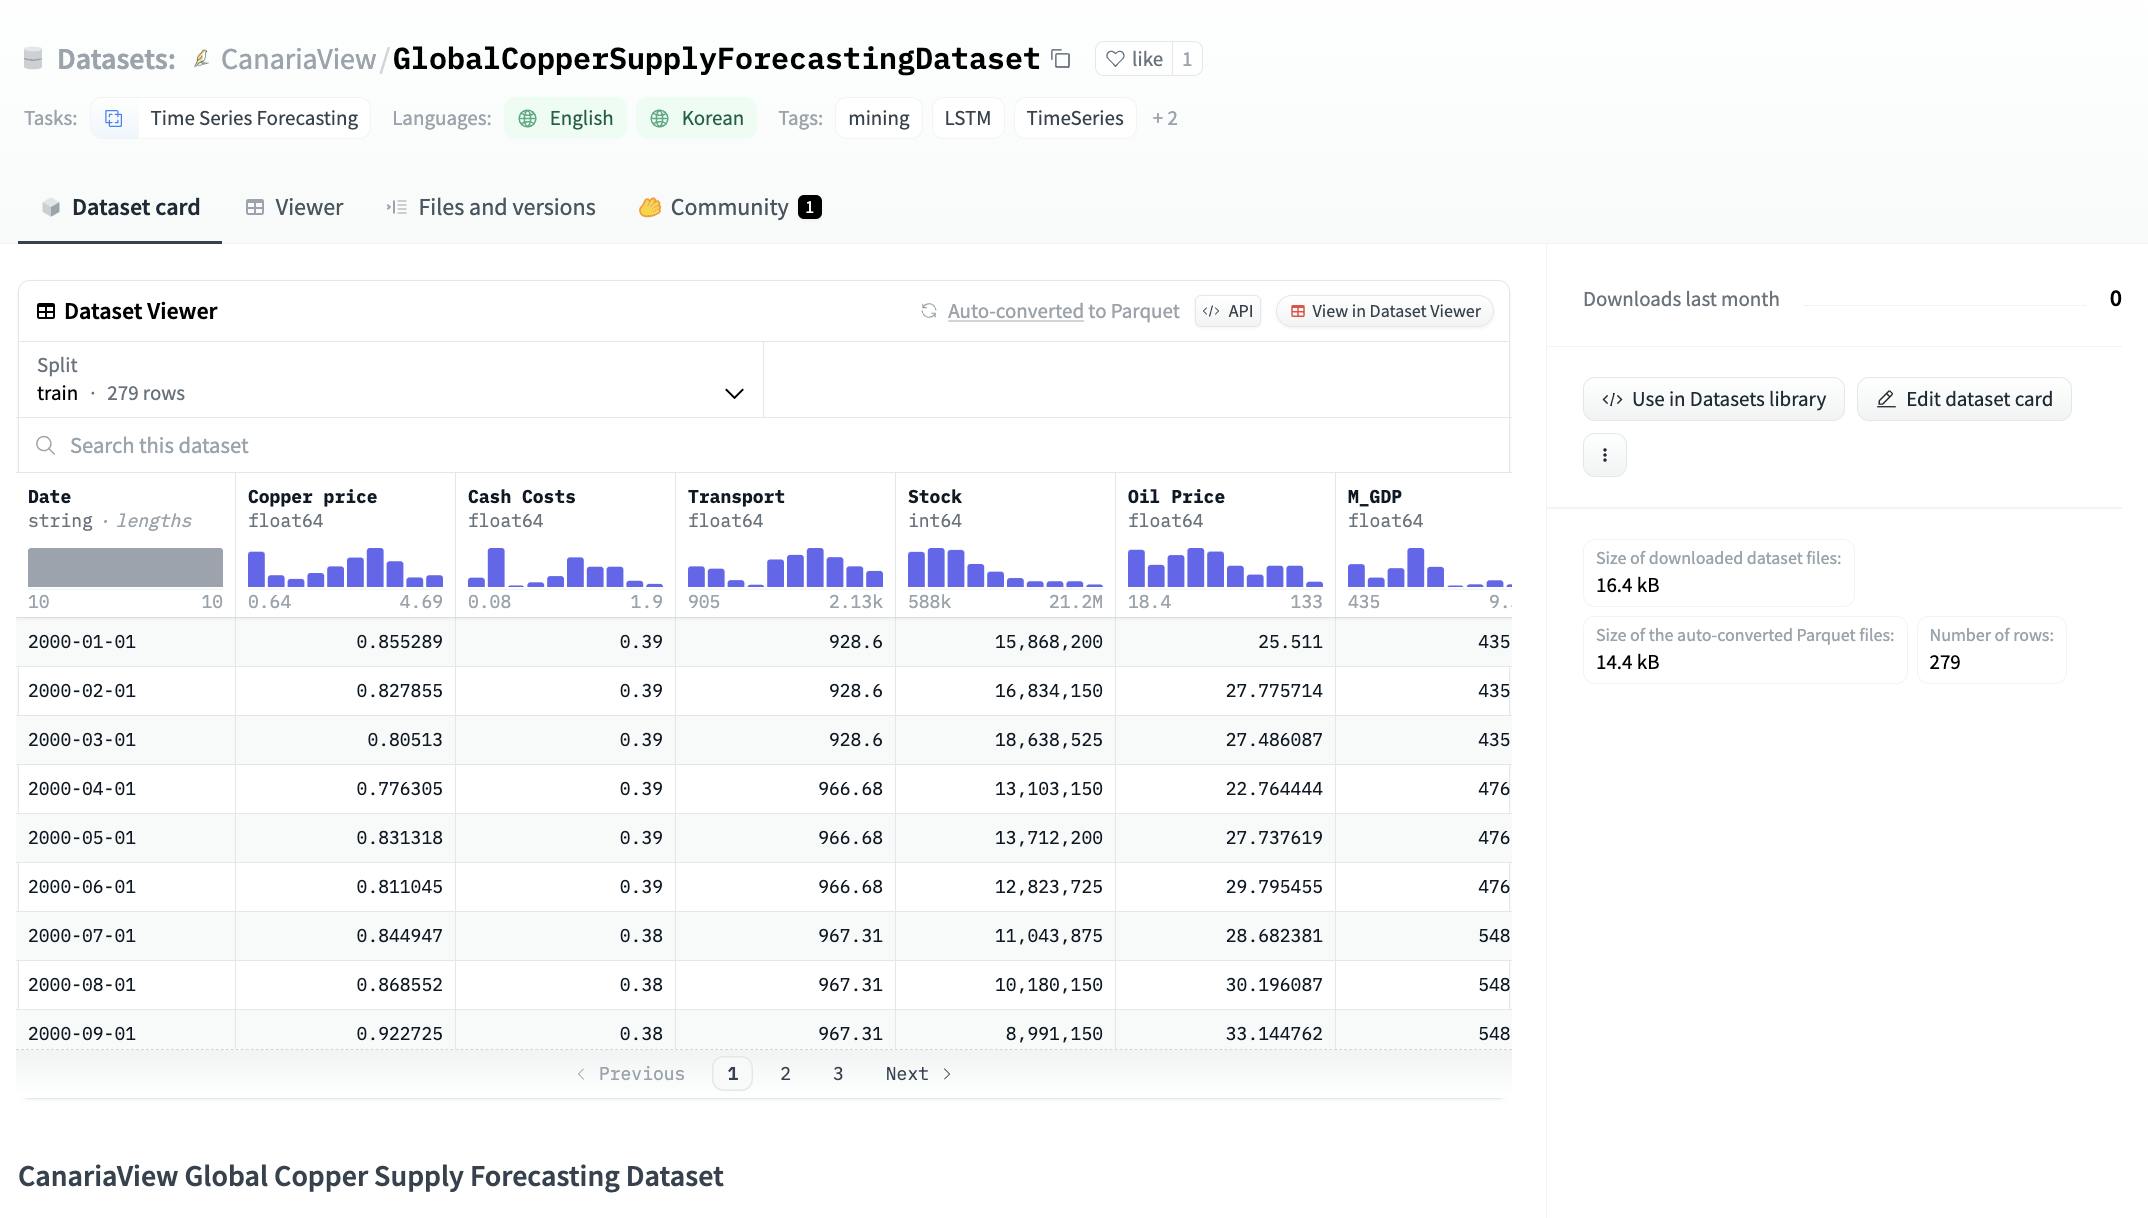
Task: Click the search magnifier icon
Action: (x=45, y=445)
